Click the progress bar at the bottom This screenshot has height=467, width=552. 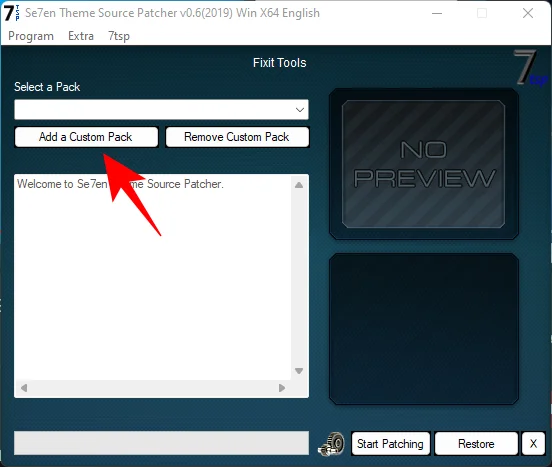(x=162, y=443)
